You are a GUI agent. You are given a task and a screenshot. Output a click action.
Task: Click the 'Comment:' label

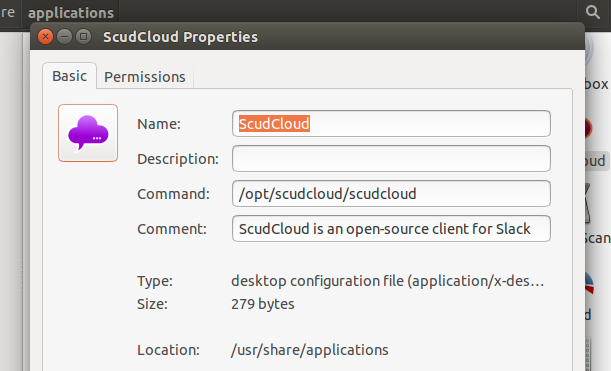coord(172,229)
